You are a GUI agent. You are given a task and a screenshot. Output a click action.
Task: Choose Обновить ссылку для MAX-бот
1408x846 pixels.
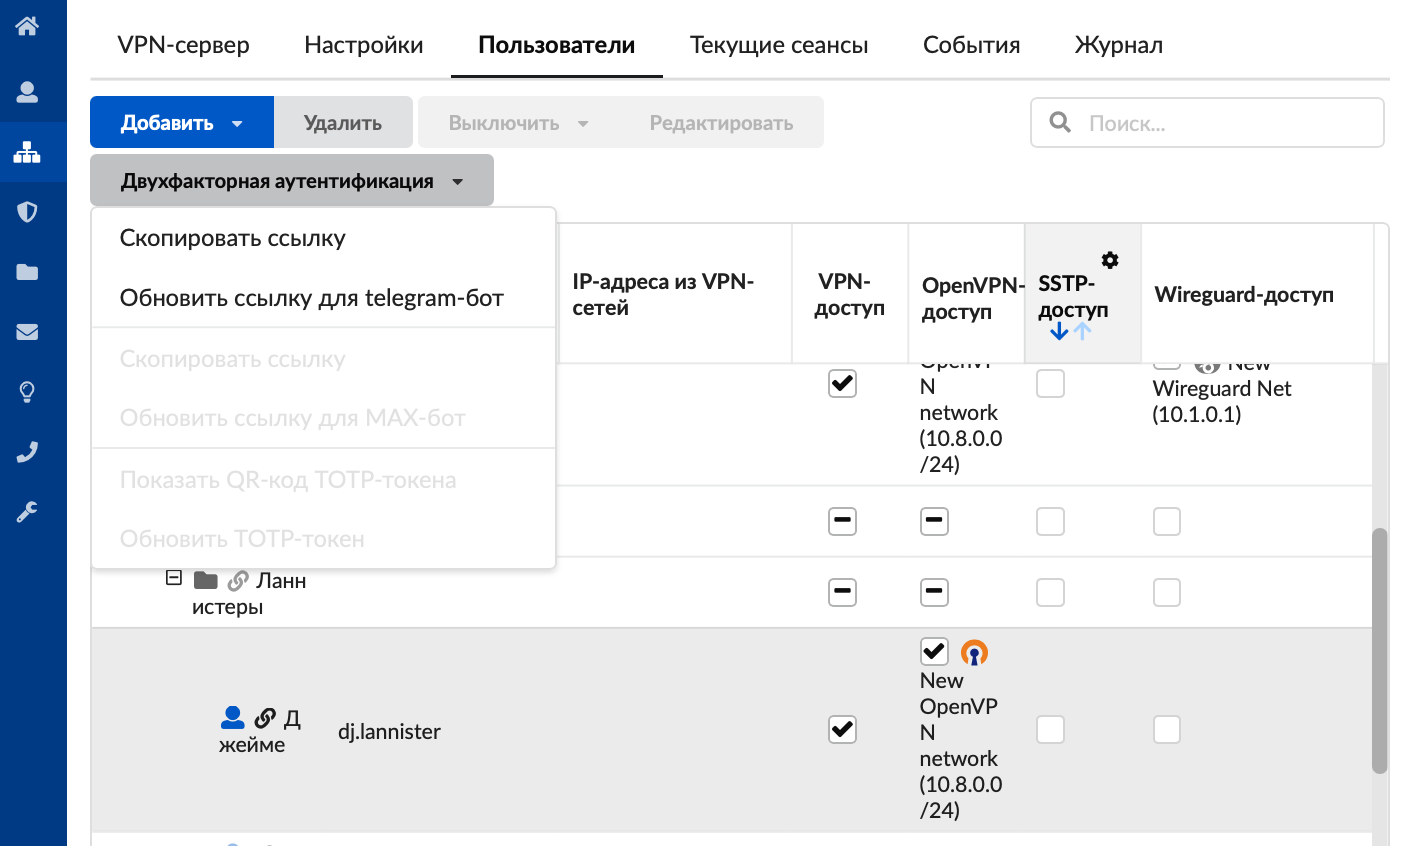click(323, 418)
